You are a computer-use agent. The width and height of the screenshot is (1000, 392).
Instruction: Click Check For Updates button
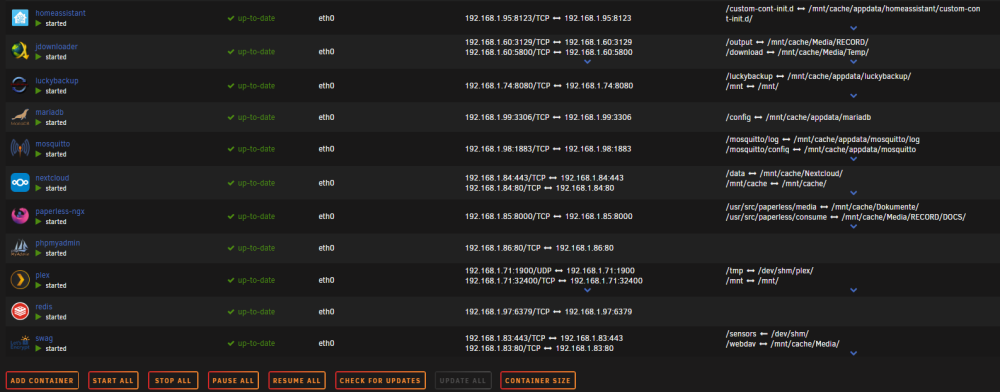380,381
